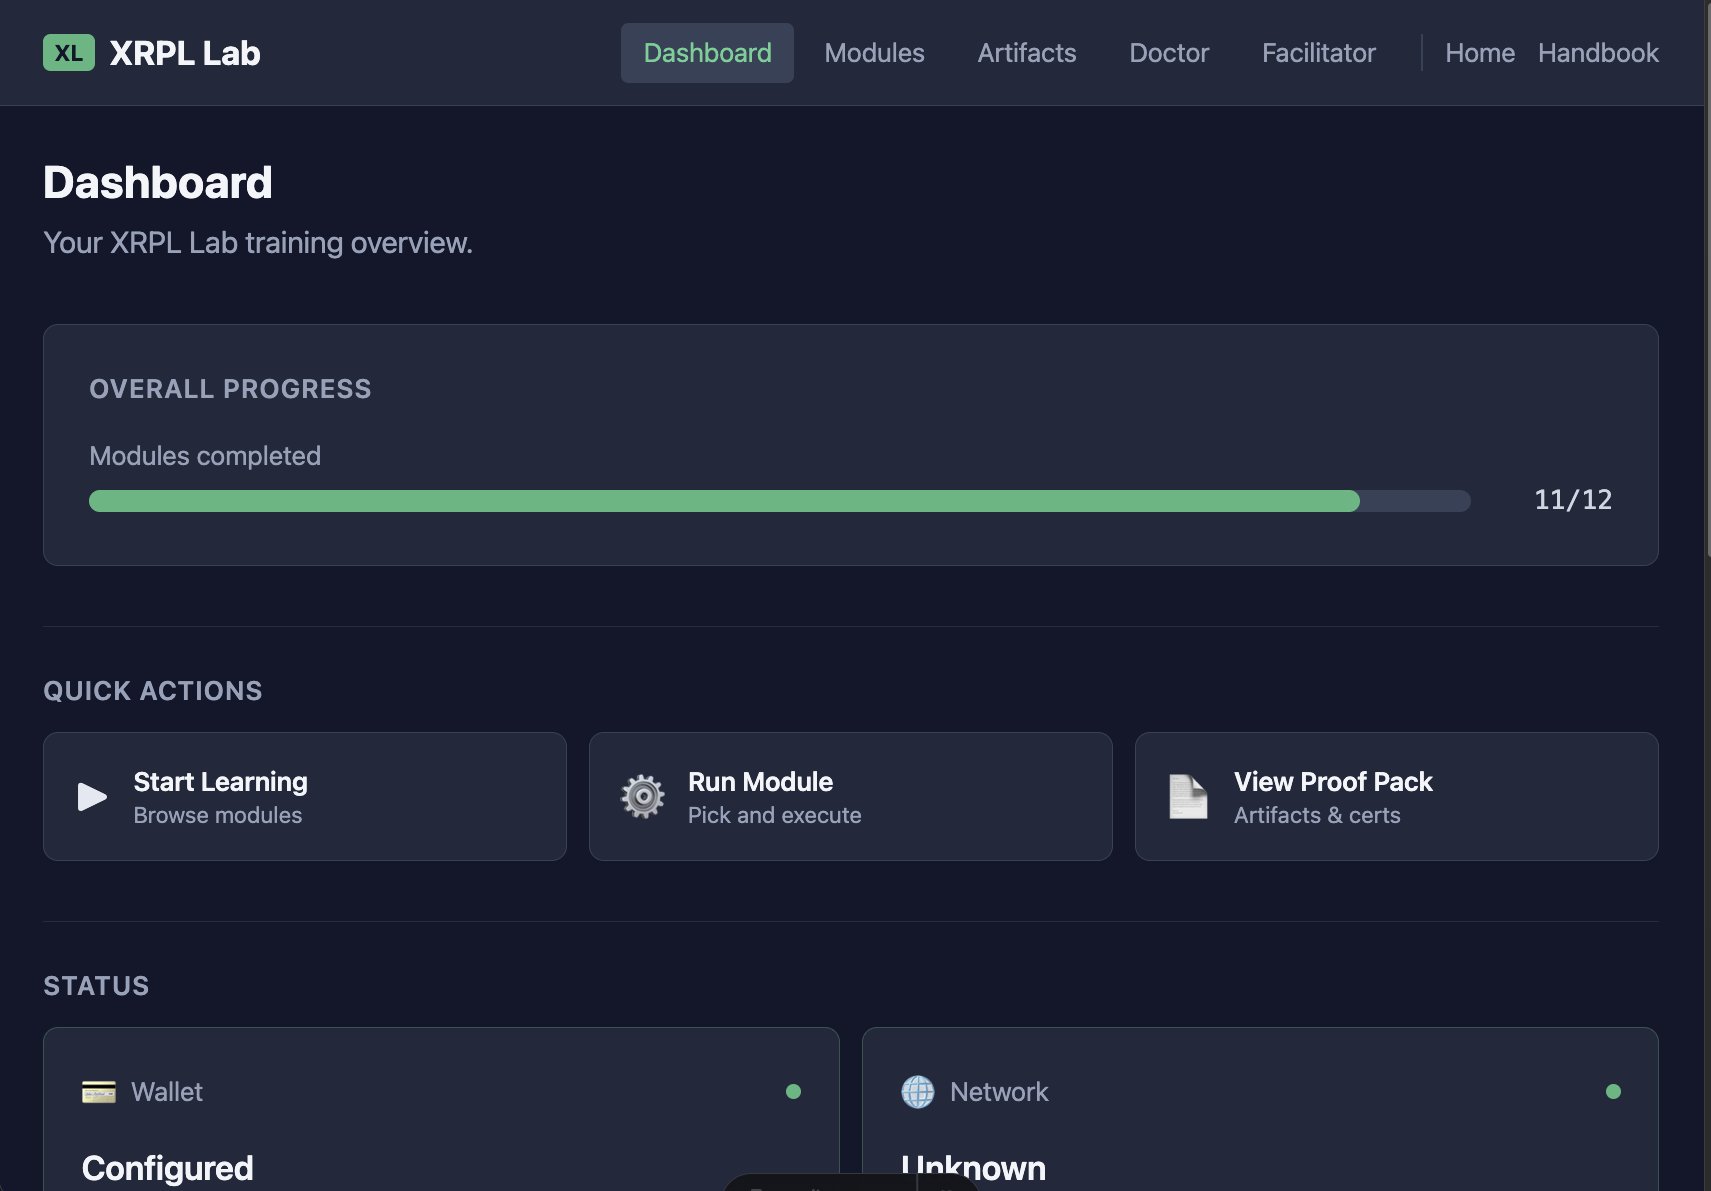Click the View Proof Pack document icon
This screenshot has height=1191, width=1711.
pos(1188,797)
